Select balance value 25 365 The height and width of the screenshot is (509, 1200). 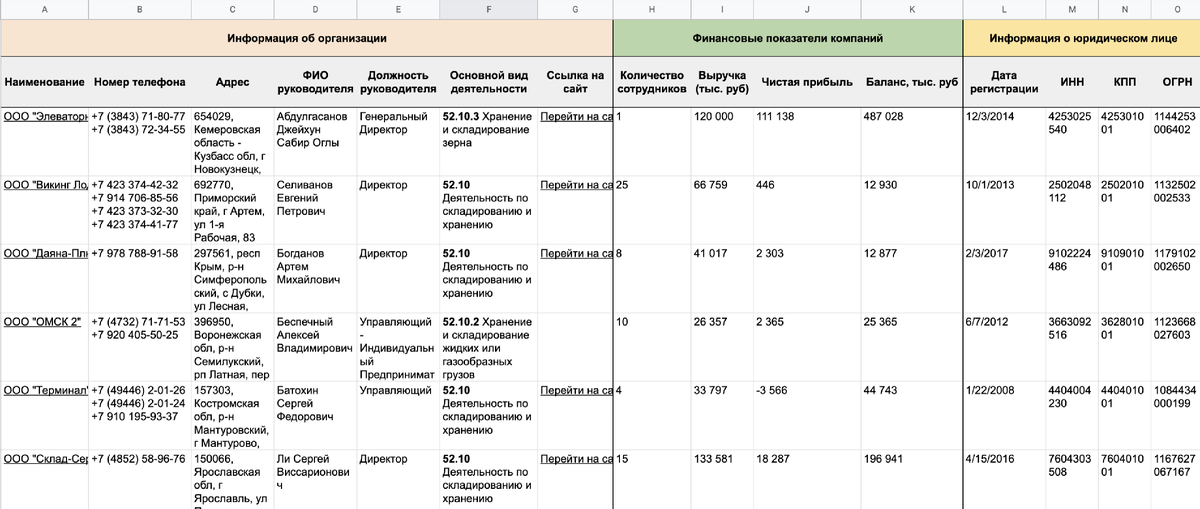pyautogui.click(x=911, y=346)
